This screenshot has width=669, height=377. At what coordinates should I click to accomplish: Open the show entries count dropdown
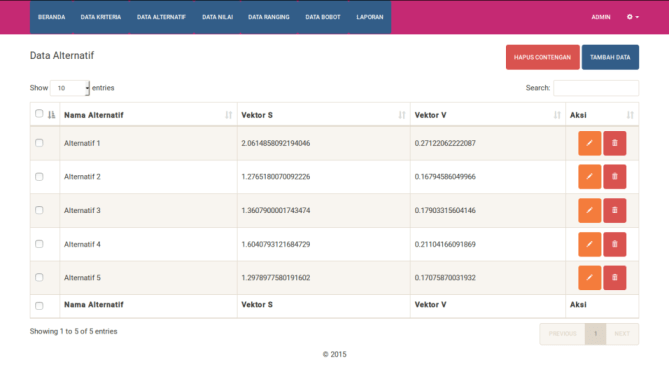(70, 88)
